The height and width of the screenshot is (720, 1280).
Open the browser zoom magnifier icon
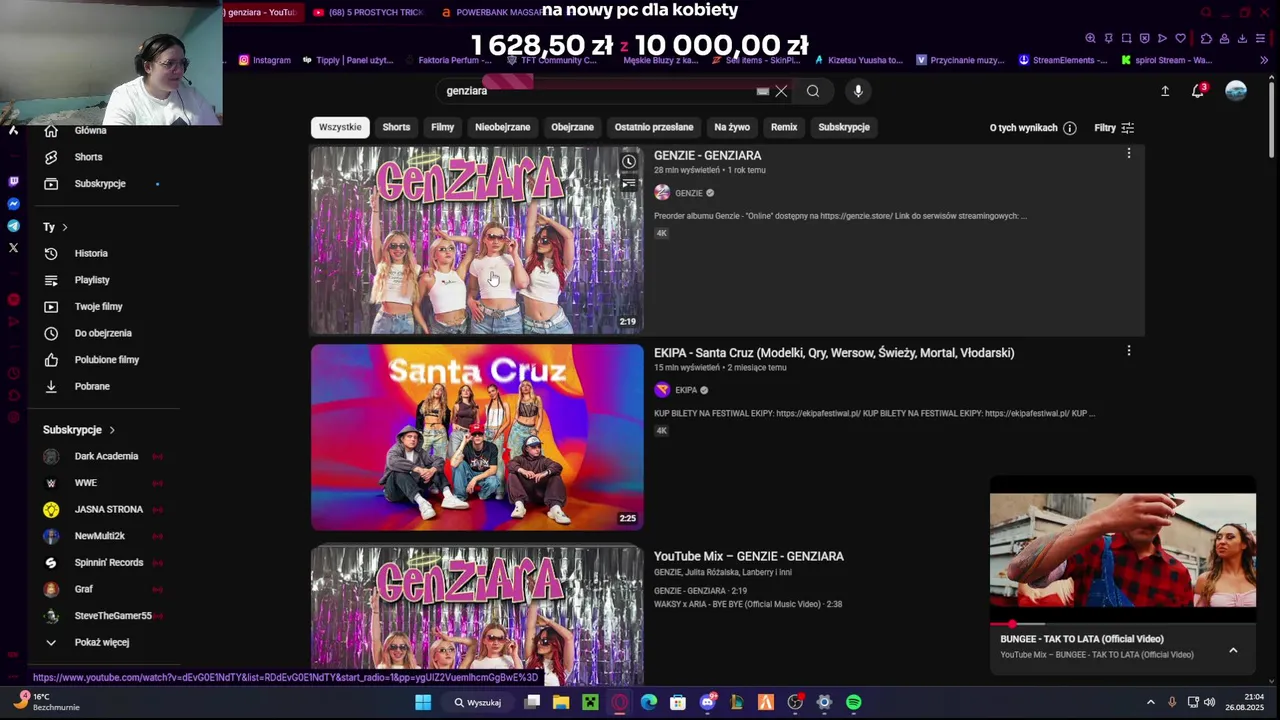pos(1090,38)
